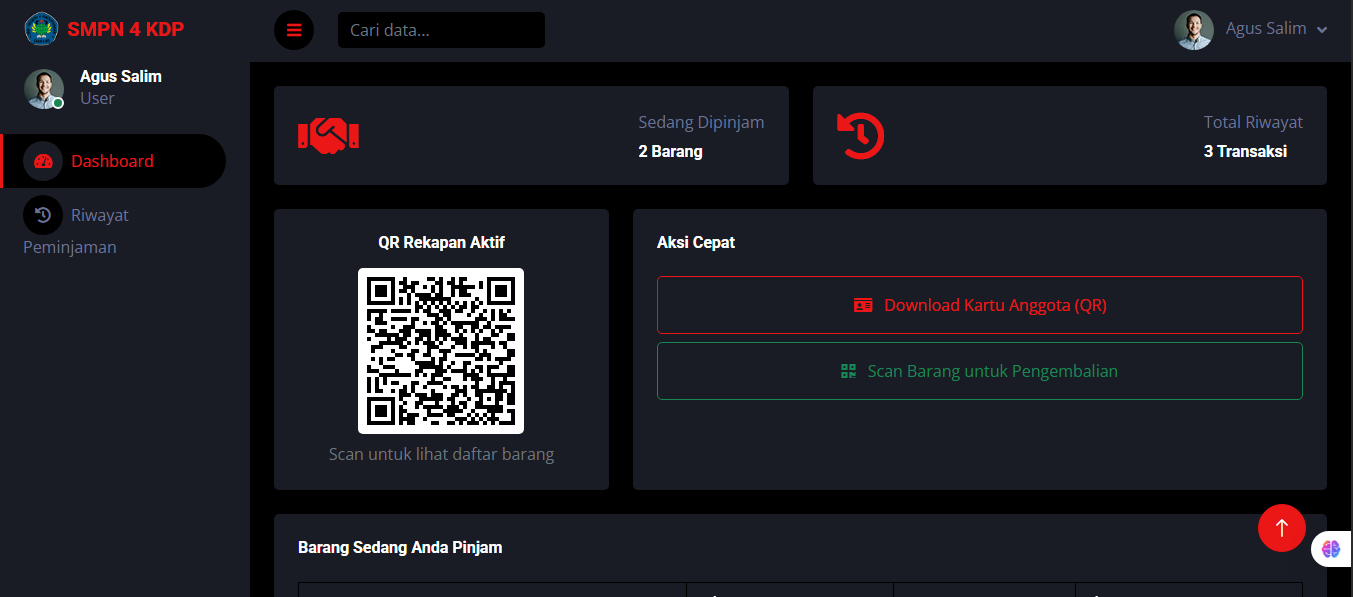
Task: Open the Dashboard menu item
Action: click(112, 161)
